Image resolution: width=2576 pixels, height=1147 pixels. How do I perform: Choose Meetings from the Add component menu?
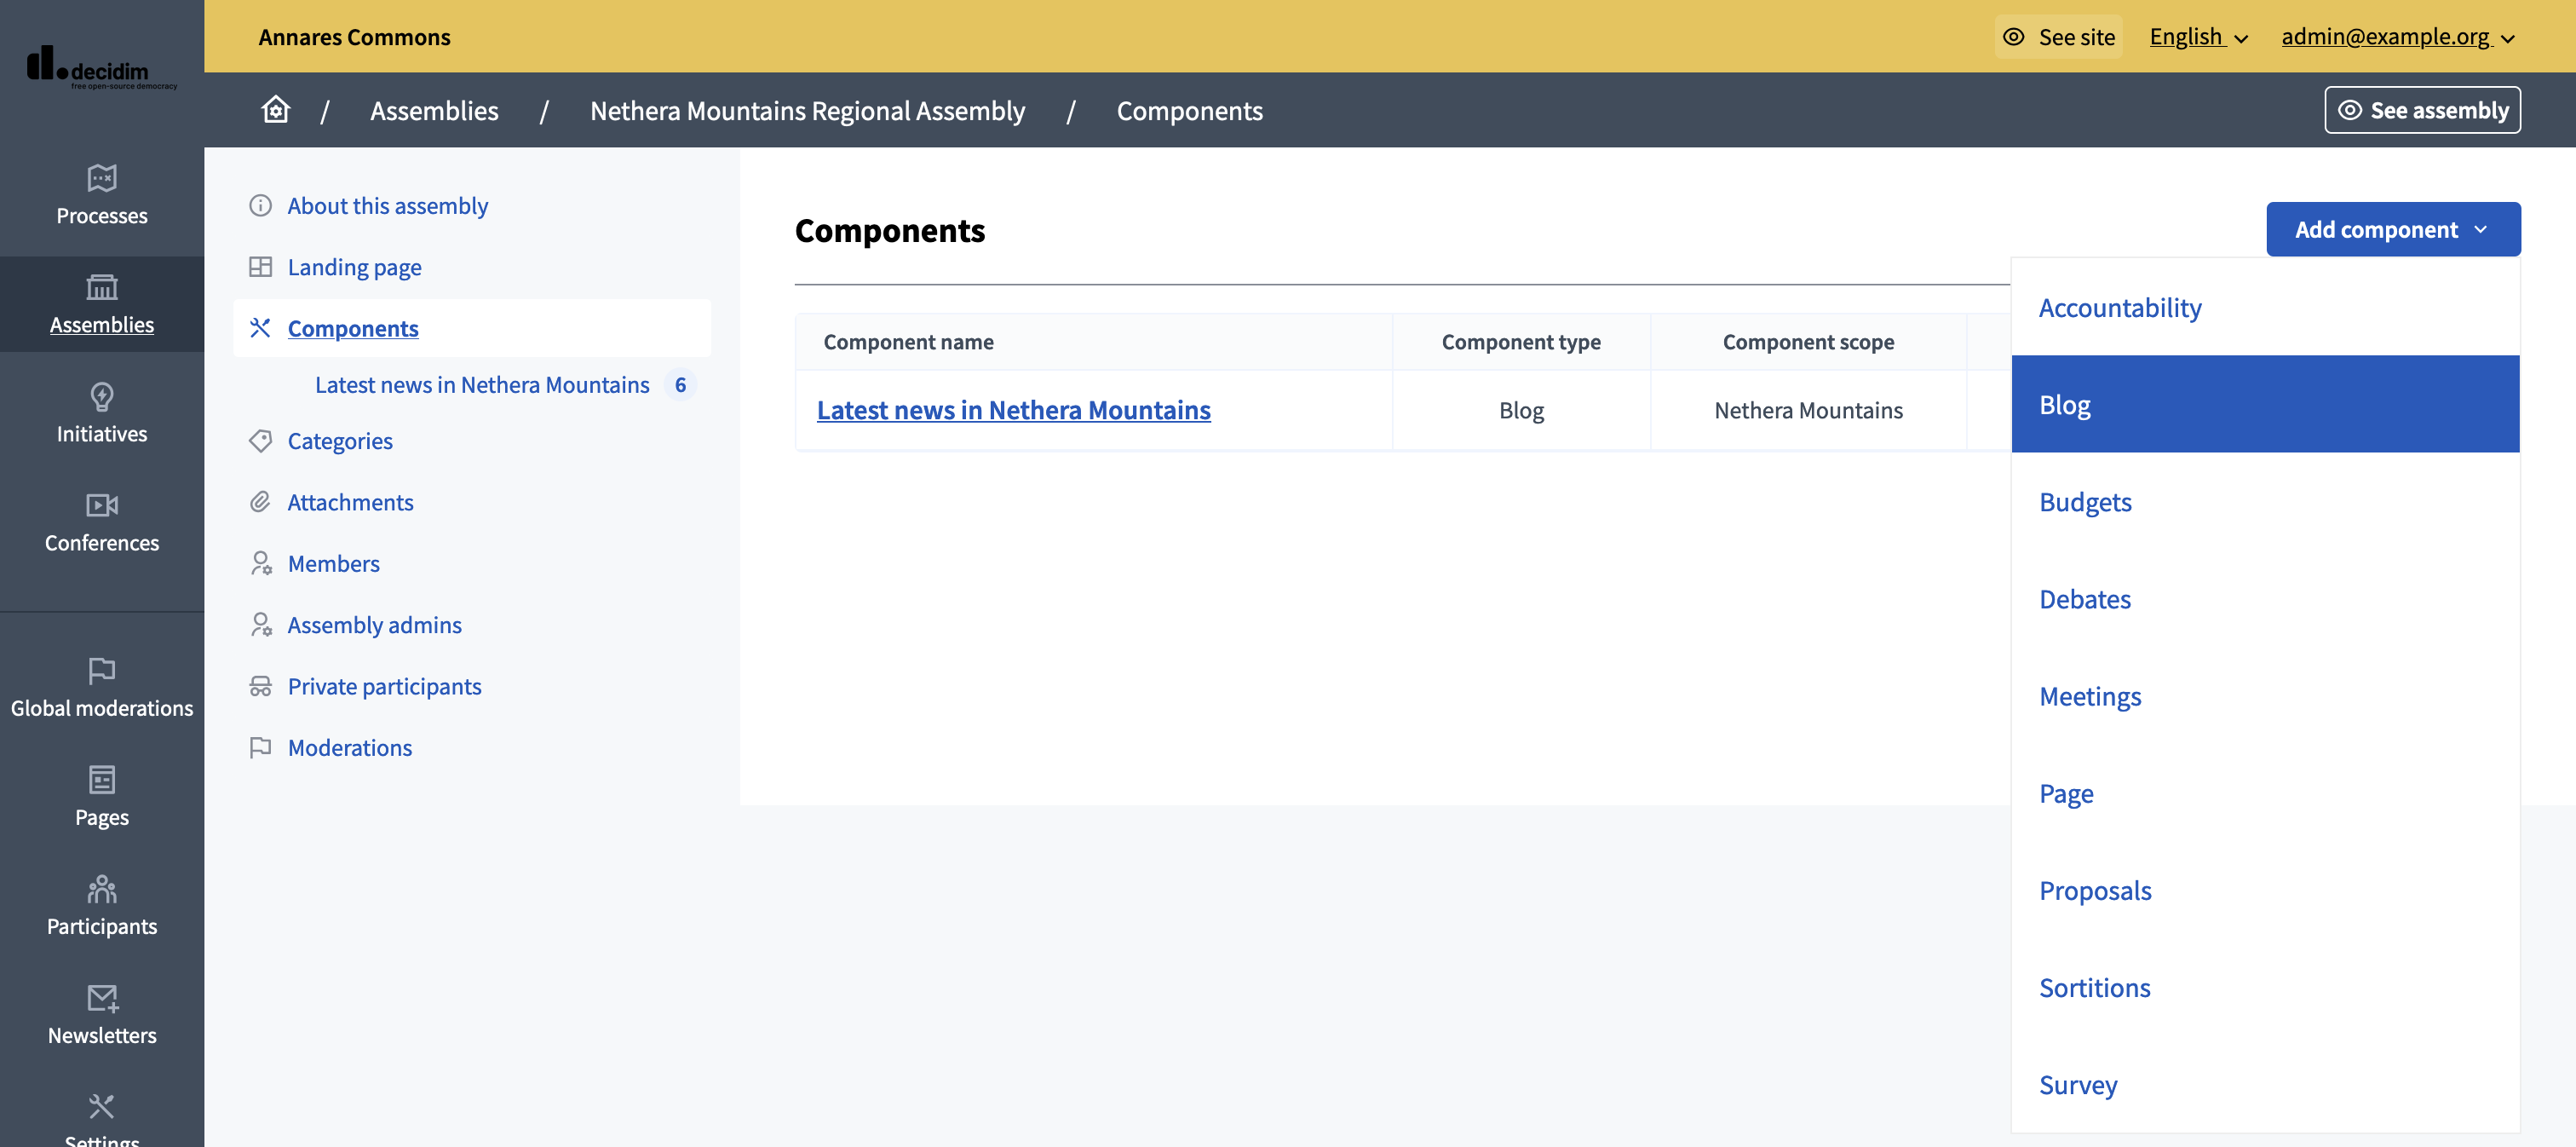(x=2090, y=696)
